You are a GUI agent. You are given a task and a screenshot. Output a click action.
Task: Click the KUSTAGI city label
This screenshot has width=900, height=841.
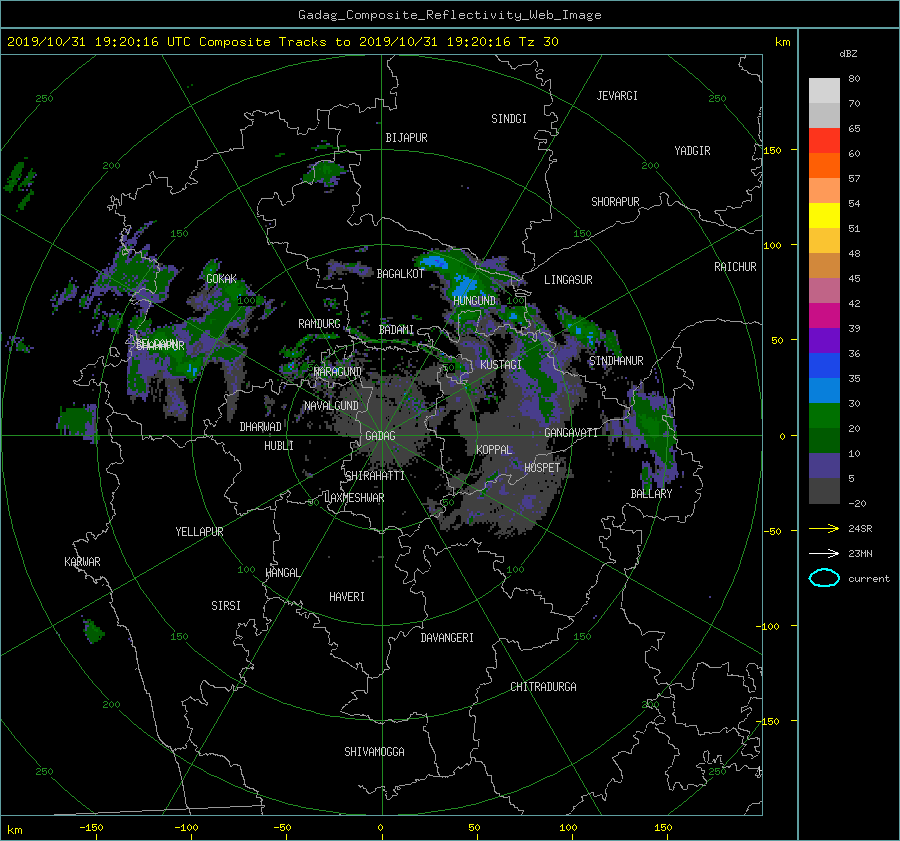[x=501, y=365]
